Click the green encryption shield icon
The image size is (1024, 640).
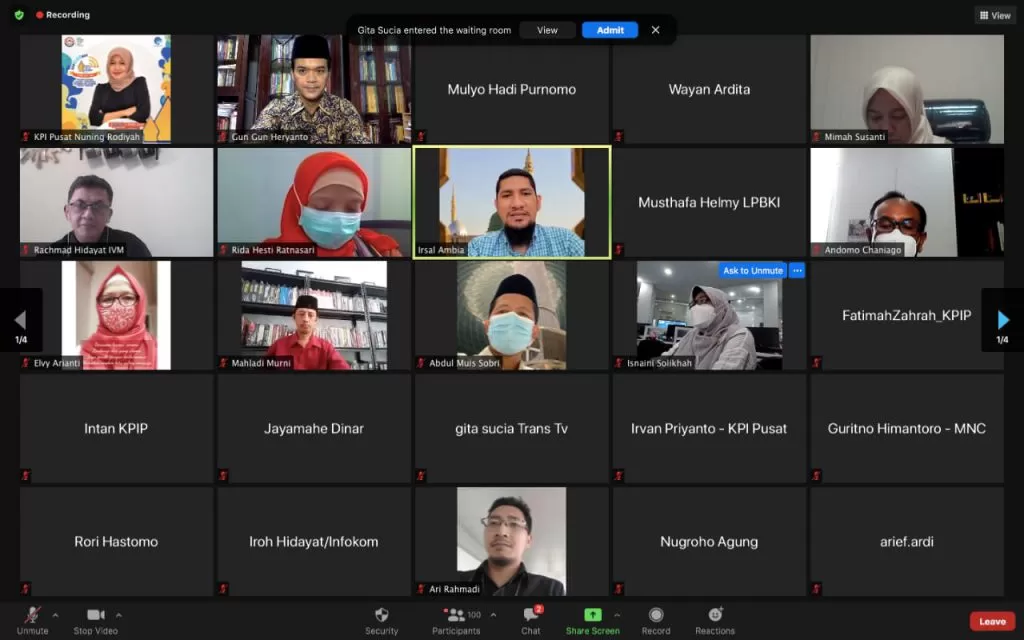pos(19,14)
